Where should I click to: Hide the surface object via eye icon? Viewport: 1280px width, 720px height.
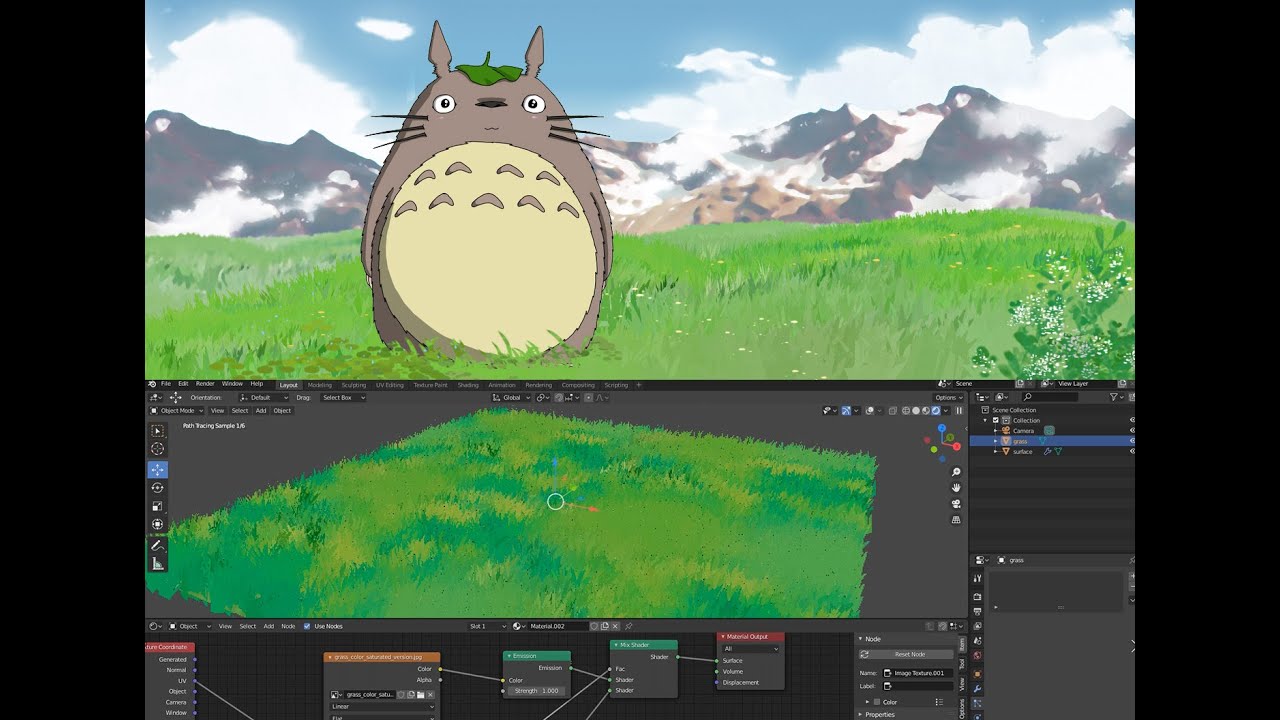pyautogui.click(x=1132, y=452)
